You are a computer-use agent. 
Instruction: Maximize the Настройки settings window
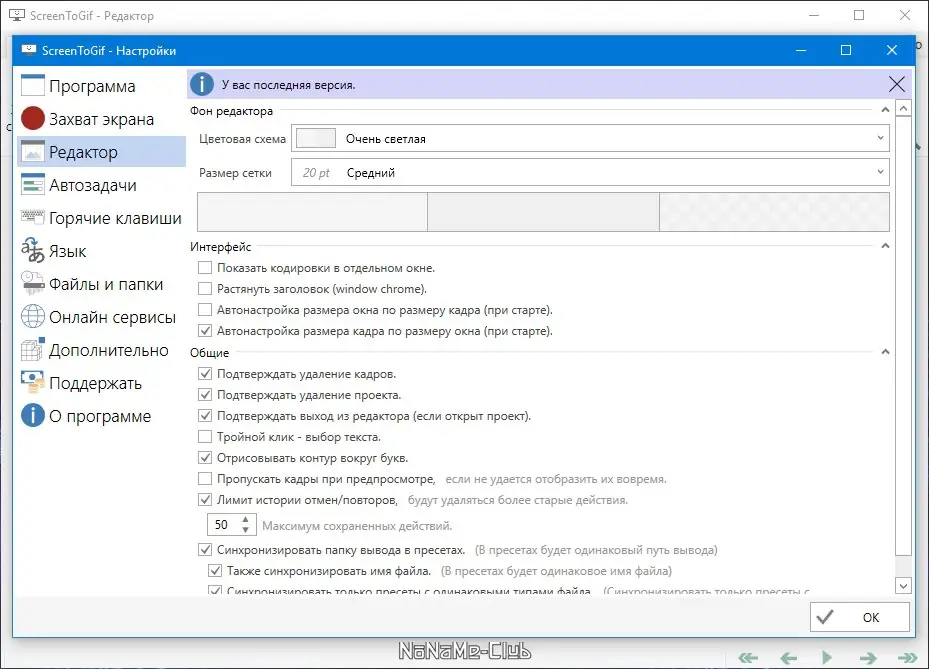point(846,50)
